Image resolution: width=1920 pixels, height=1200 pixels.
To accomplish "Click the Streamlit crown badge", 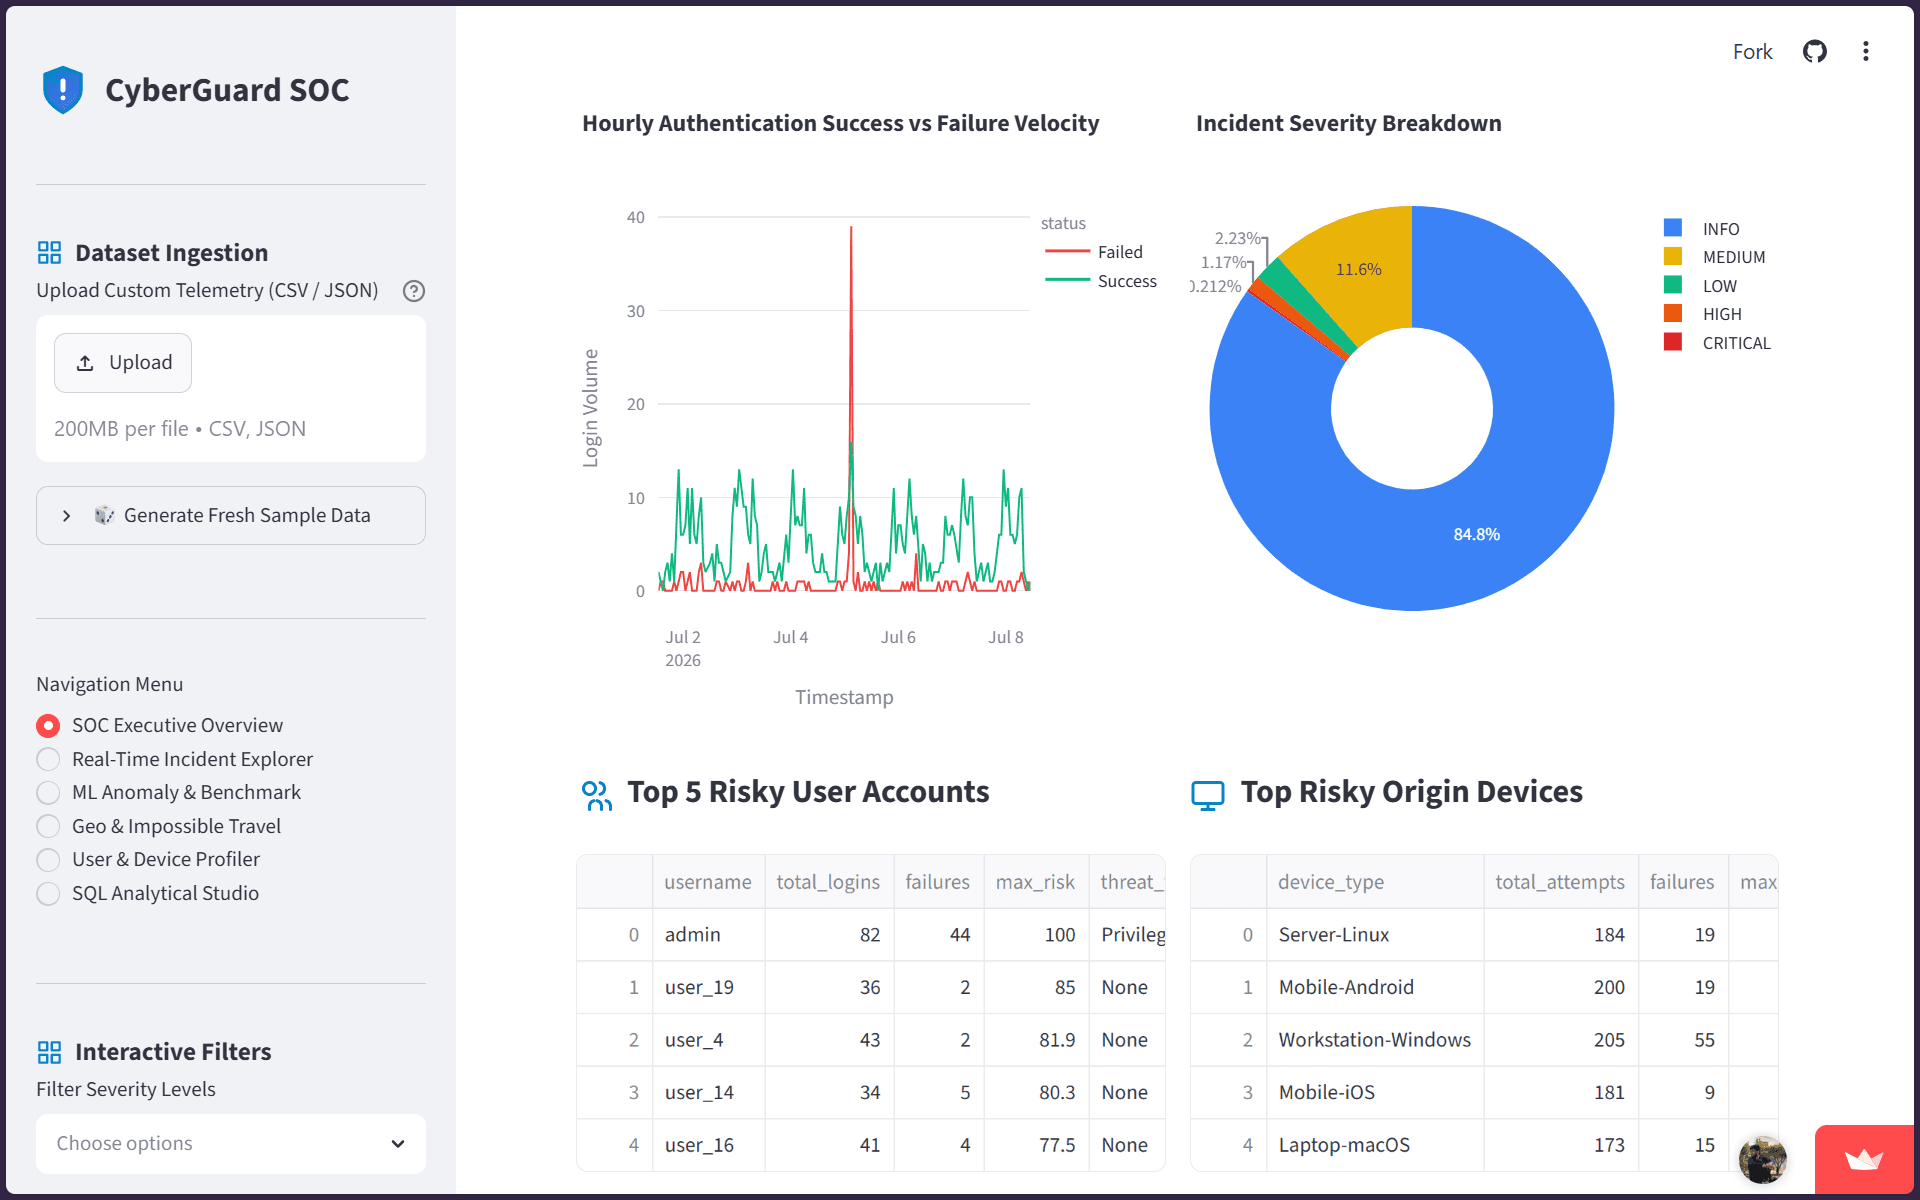I will [x=1864, y=1160].
